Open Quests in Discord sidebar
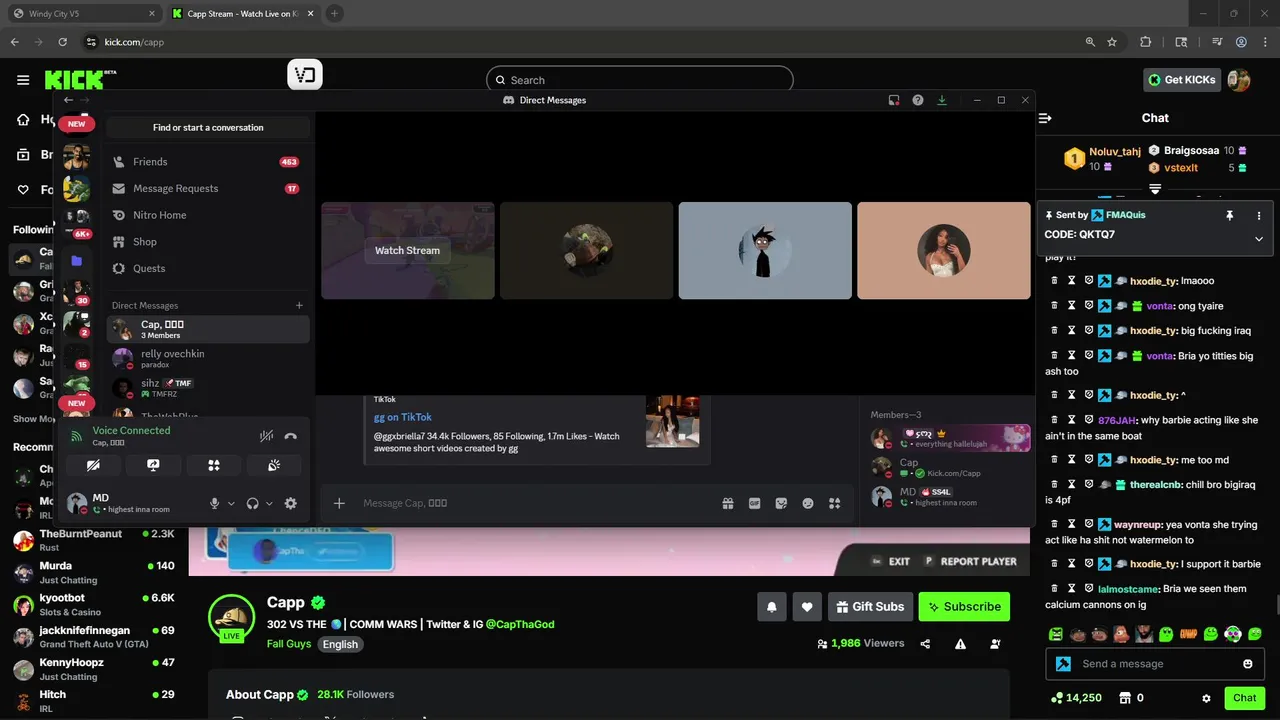Screen dimensions: 1280x720 pyautogui.click(x=207, y=268)
